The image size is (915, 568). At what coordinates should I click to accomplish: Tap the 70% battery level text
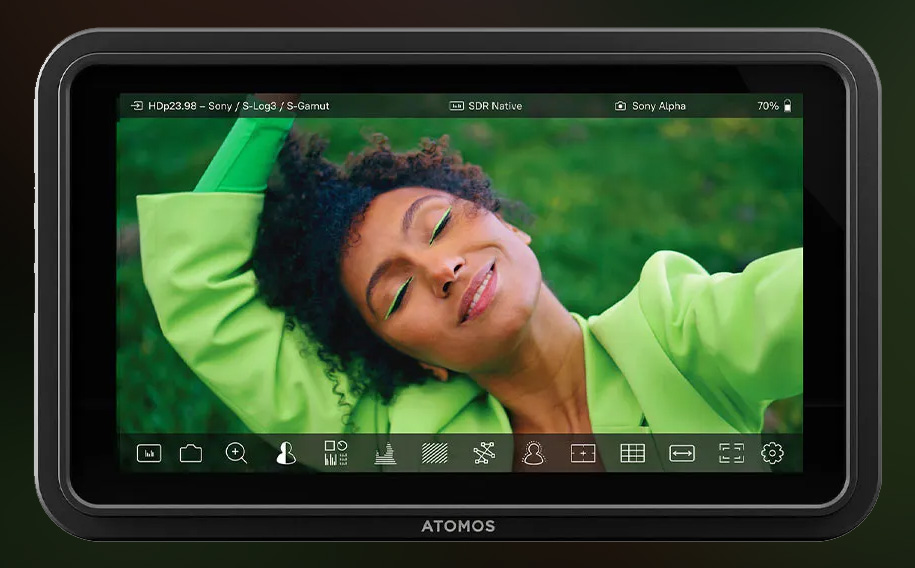(768, 106)
